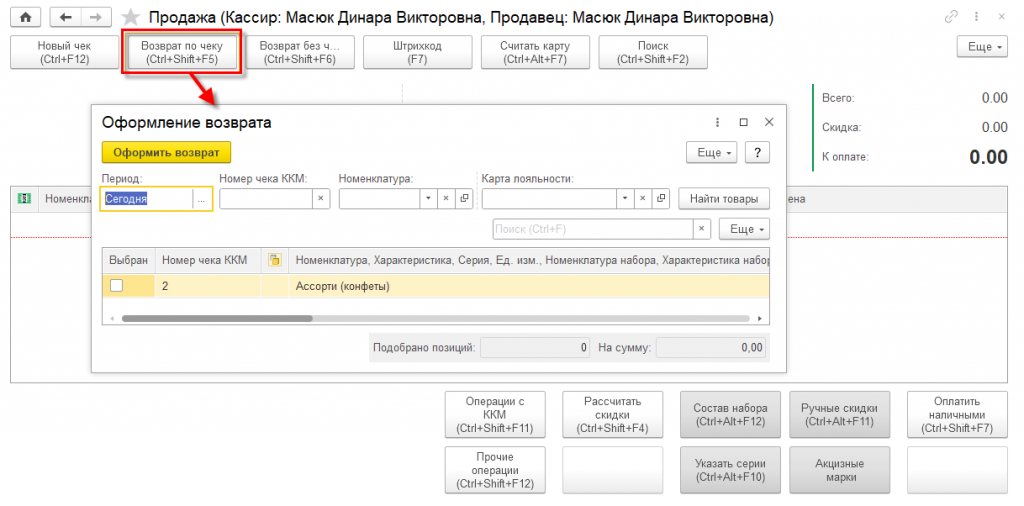Expand the Номенклатура dropdown list

pos(428,198)
